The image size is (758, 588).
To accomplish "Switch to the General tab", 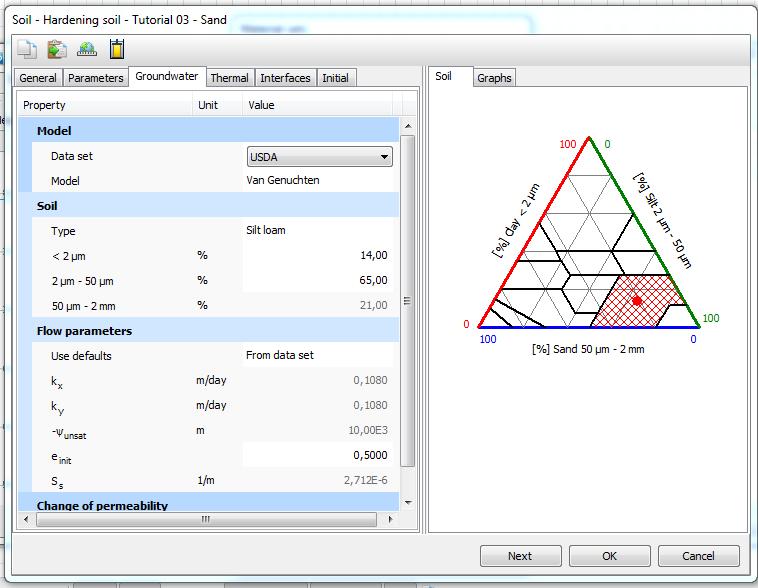I will click(38, 78).
